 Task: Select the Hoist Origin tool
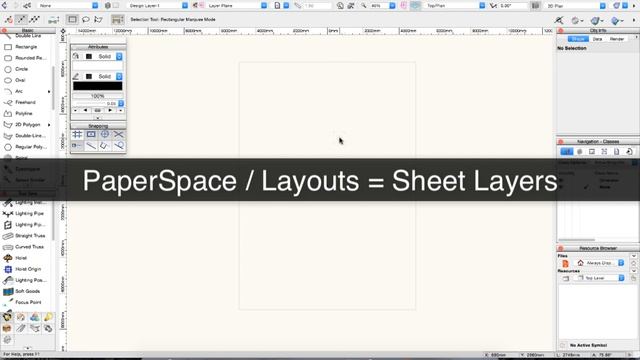coord(22,269)
